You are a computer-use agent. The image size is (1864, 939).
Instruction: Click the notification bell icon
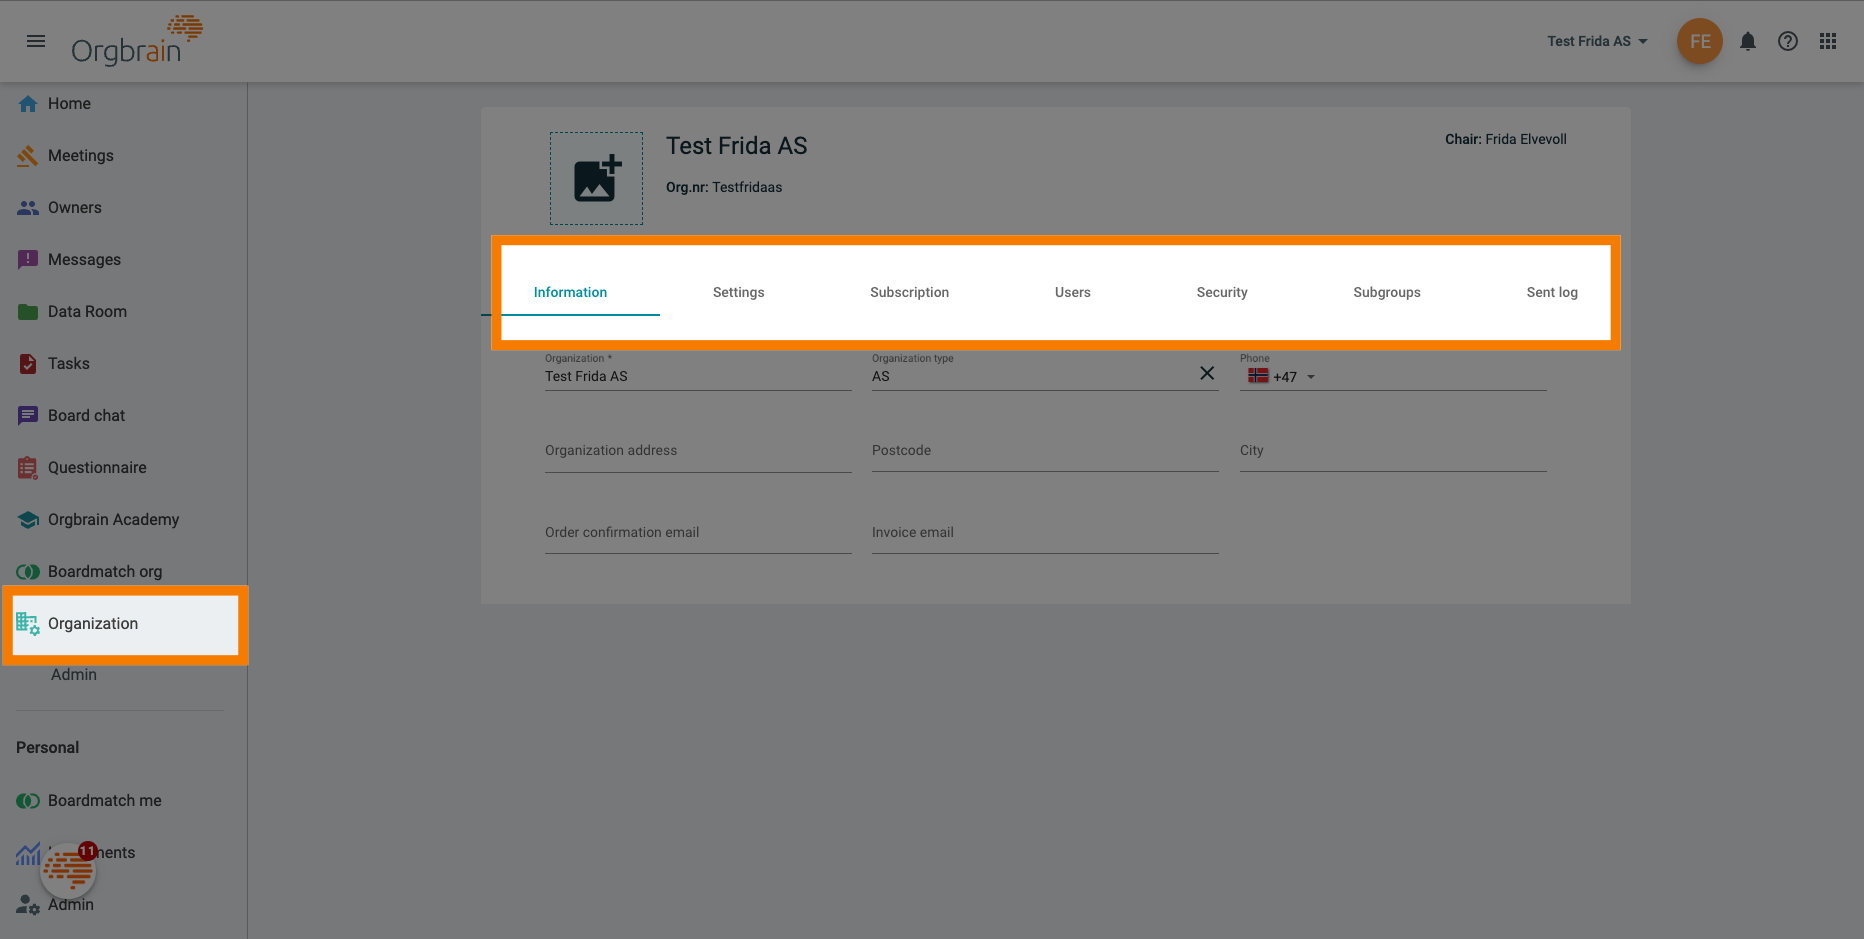click(1748, 41)
